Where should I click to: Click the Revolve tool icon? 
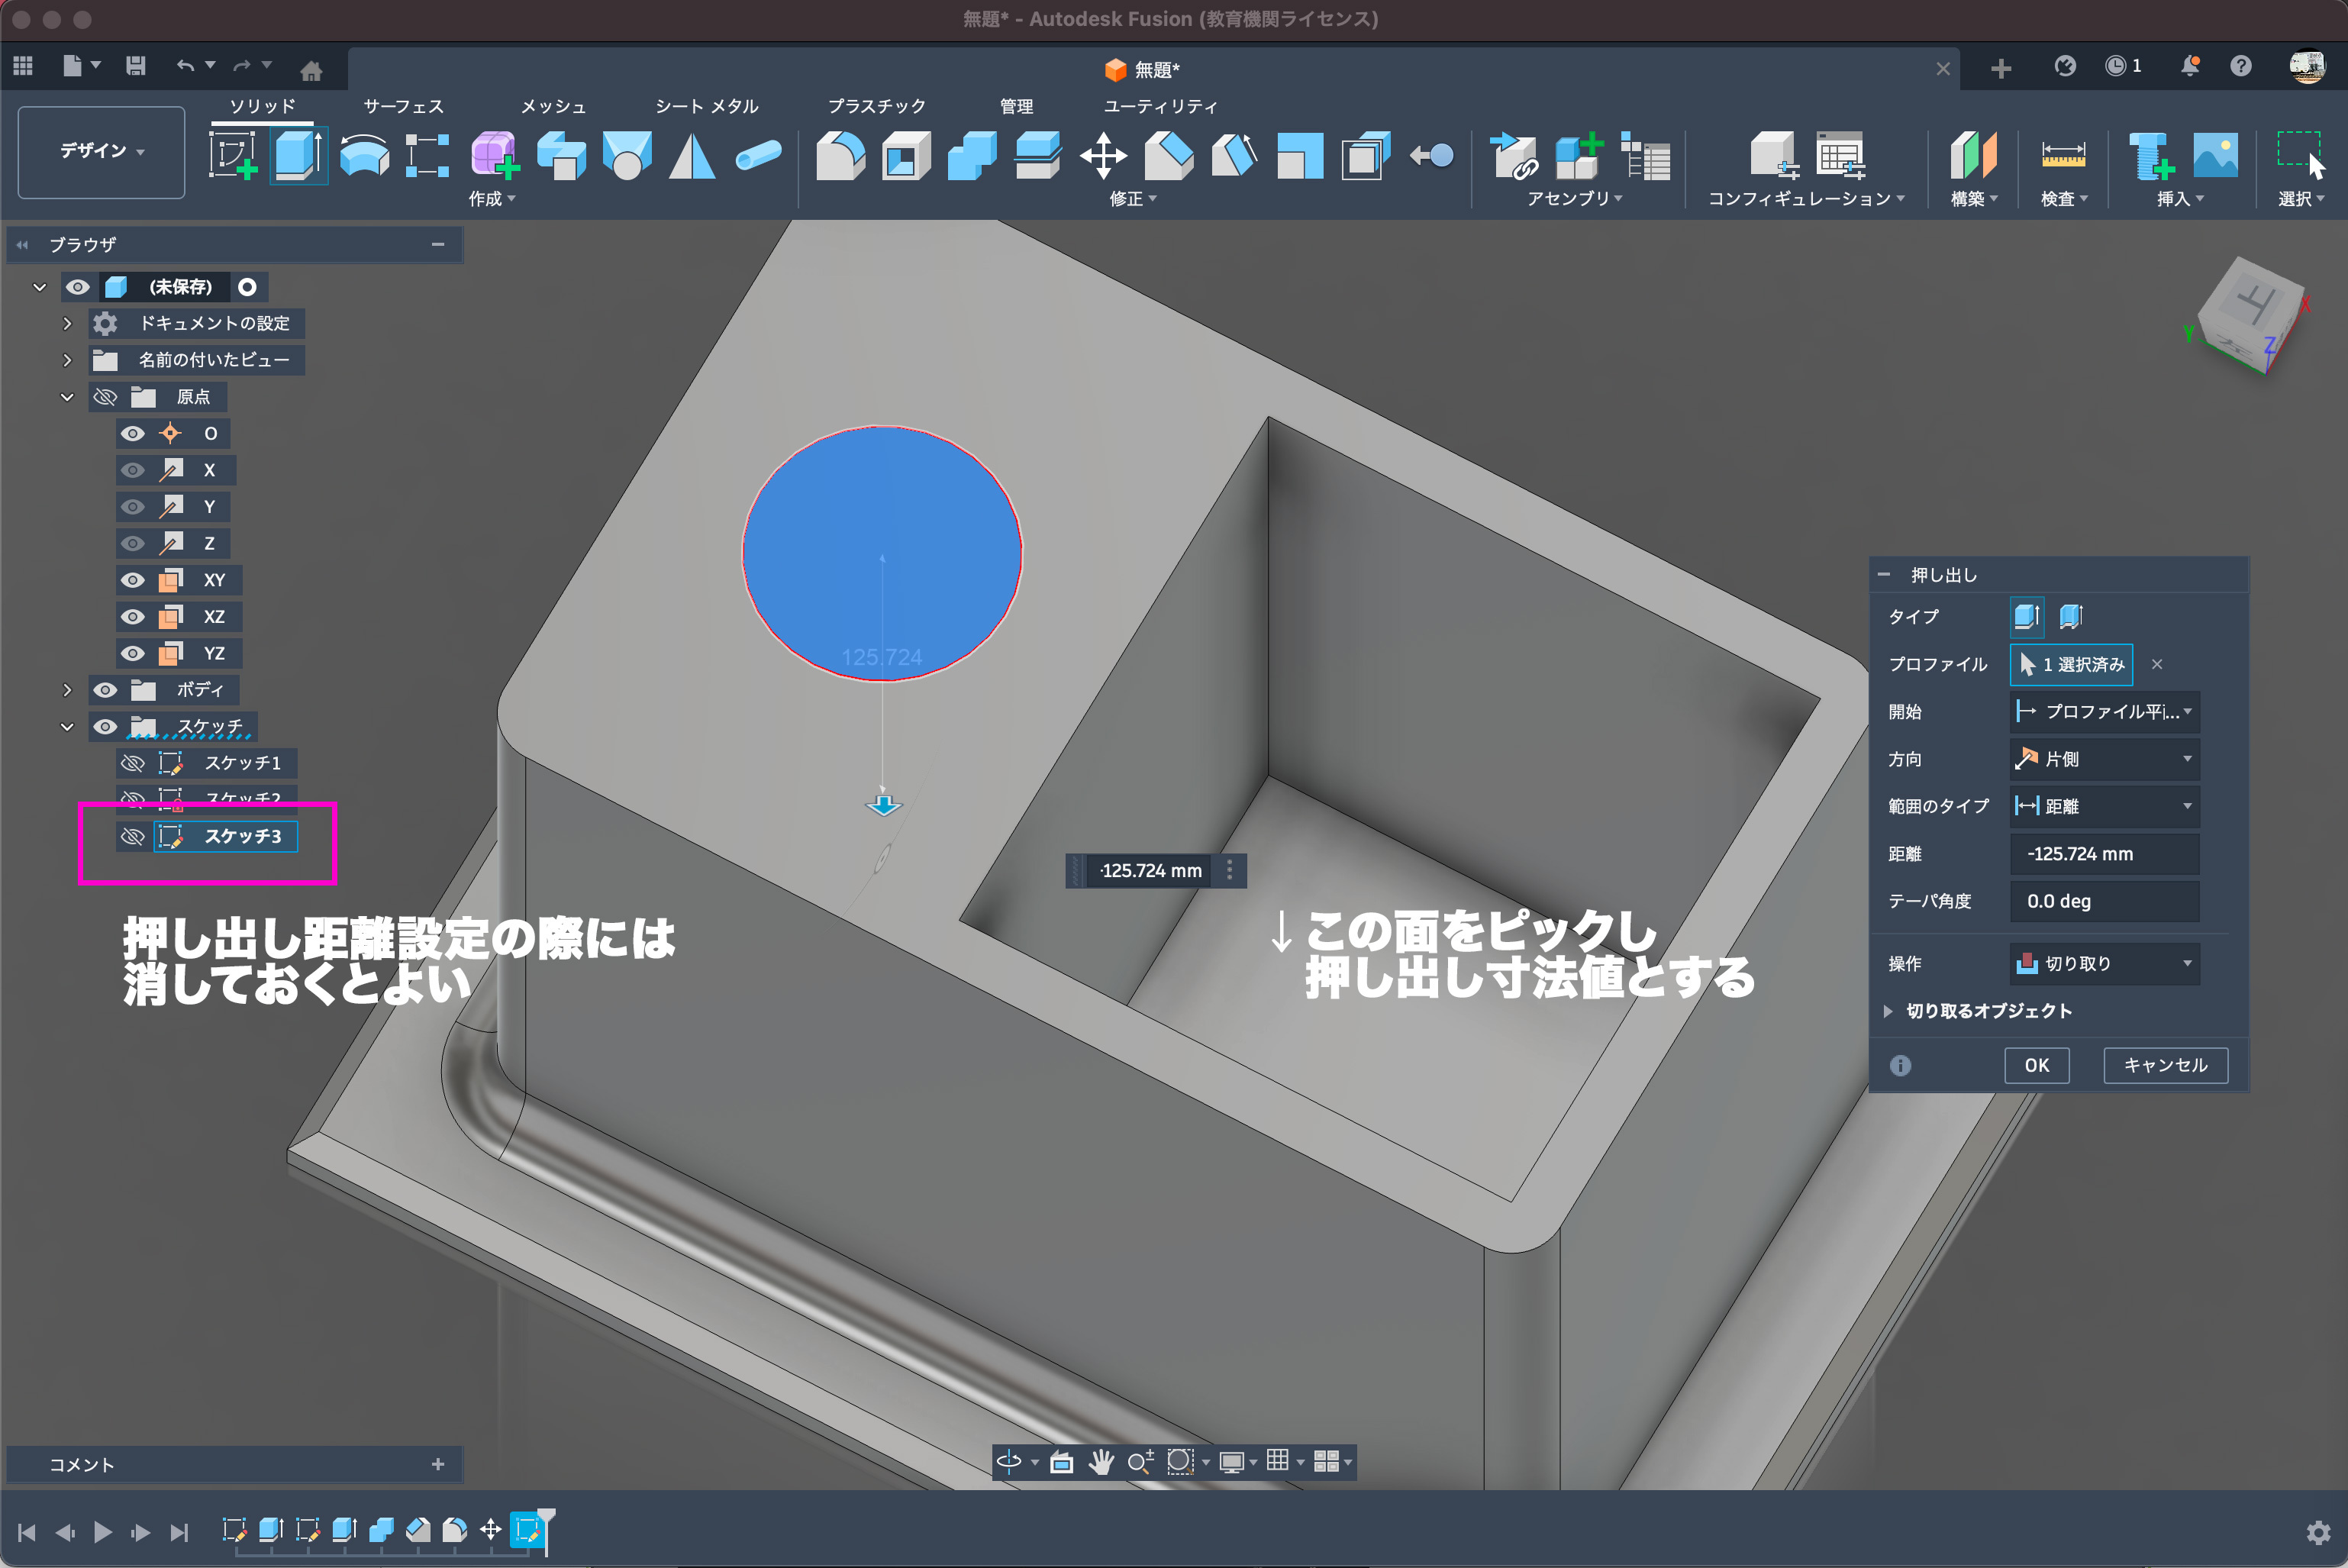[x=364, y=156]
